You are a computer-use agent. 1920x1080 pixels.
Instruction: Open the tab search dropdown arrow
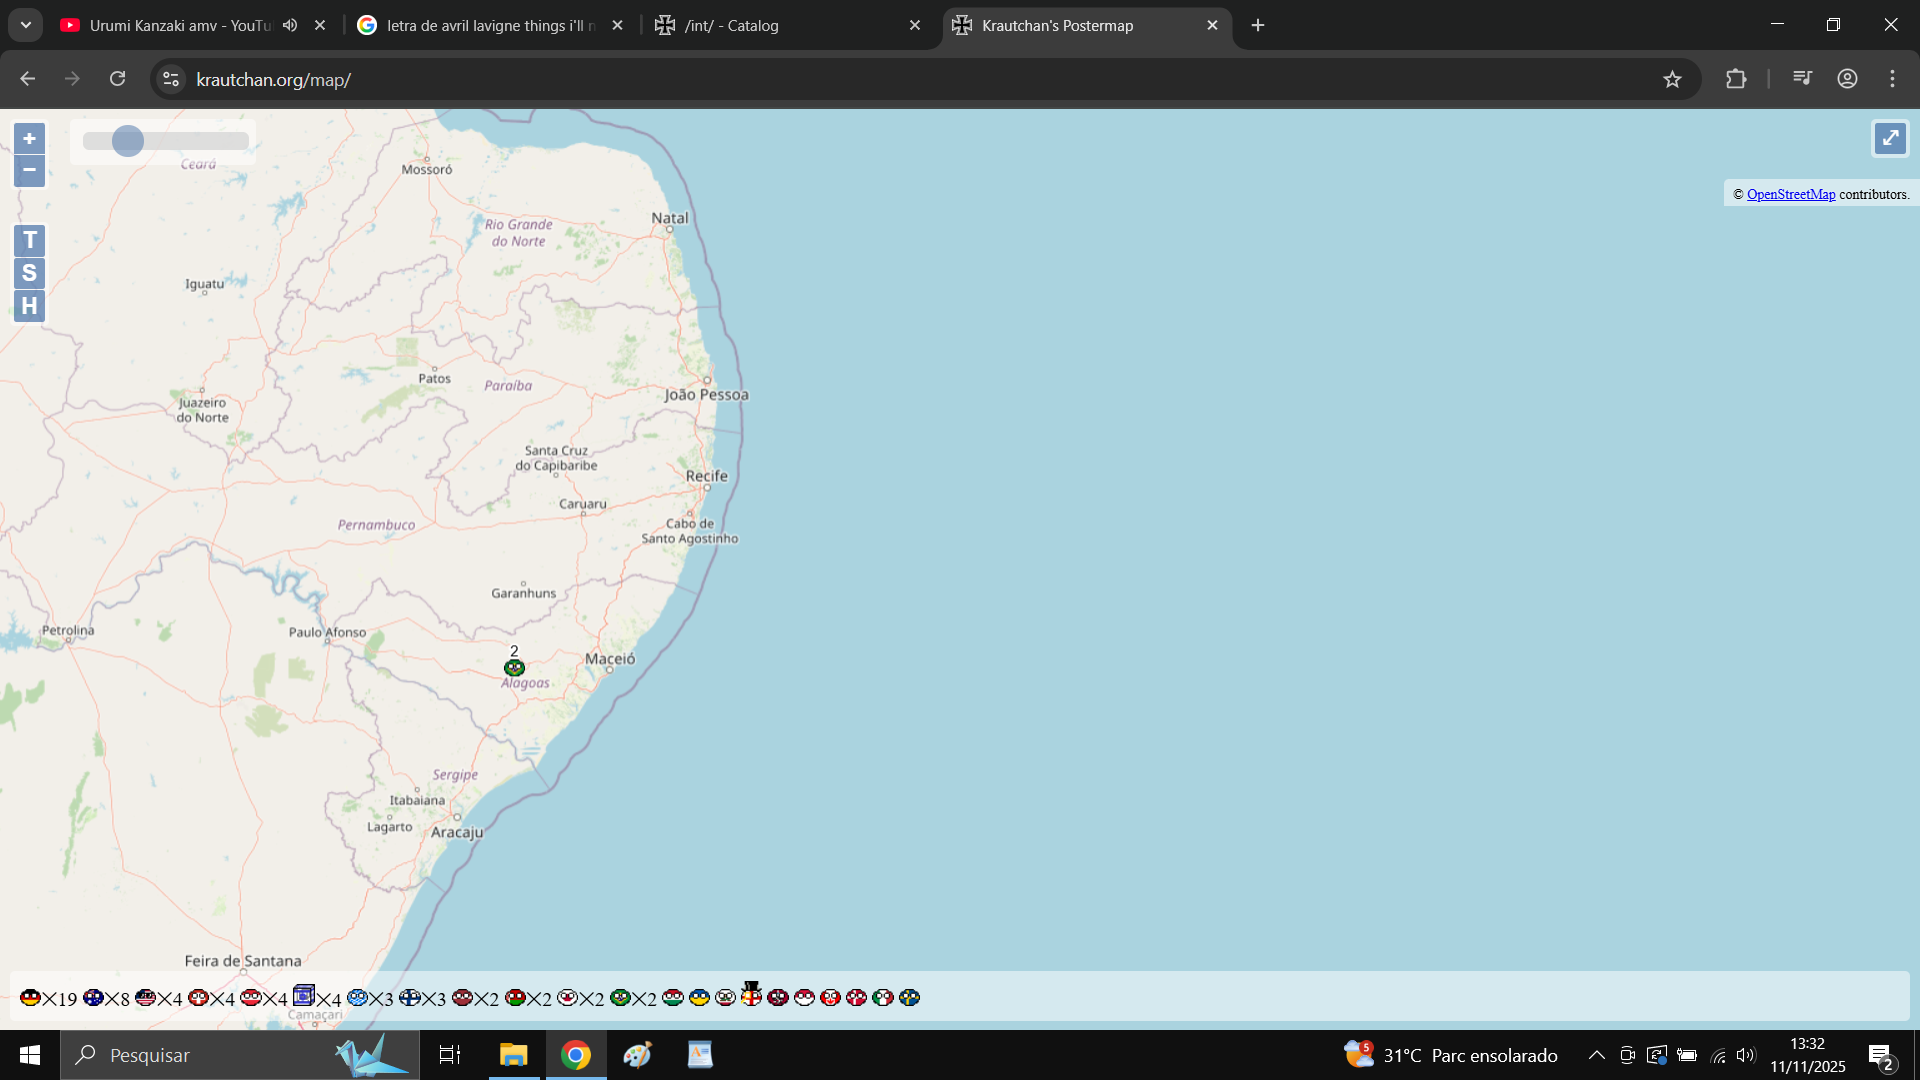coord(26,25)
